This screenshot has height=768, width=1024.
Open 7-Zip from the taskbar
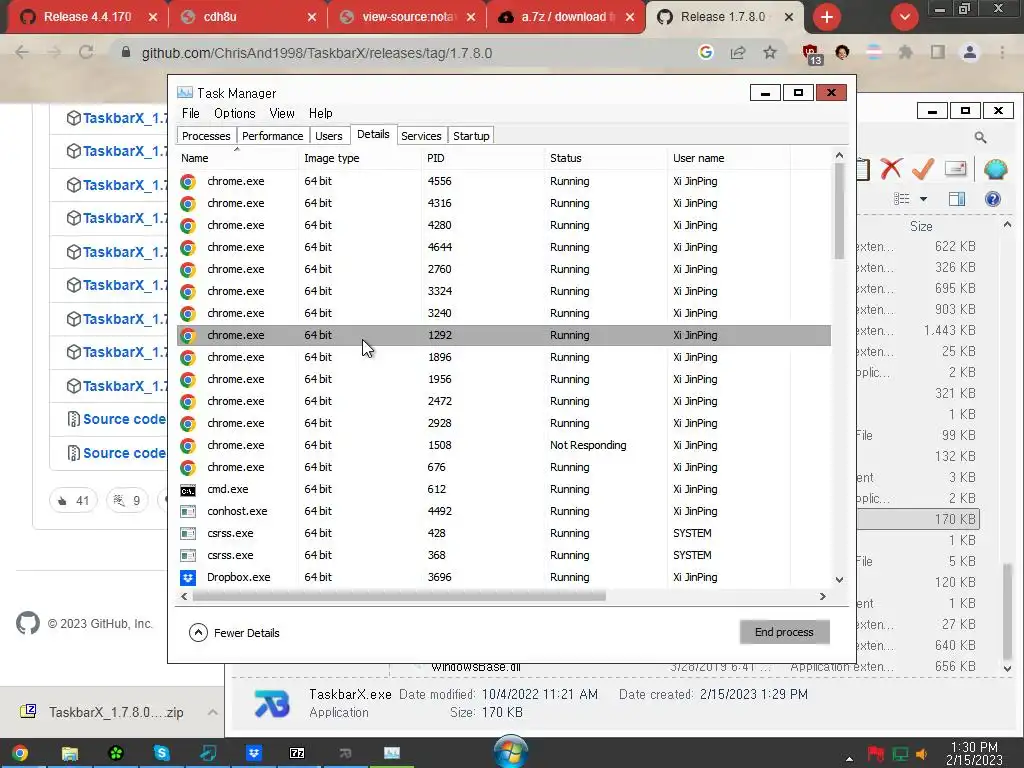pyautogui.click(x=297, y=753)
